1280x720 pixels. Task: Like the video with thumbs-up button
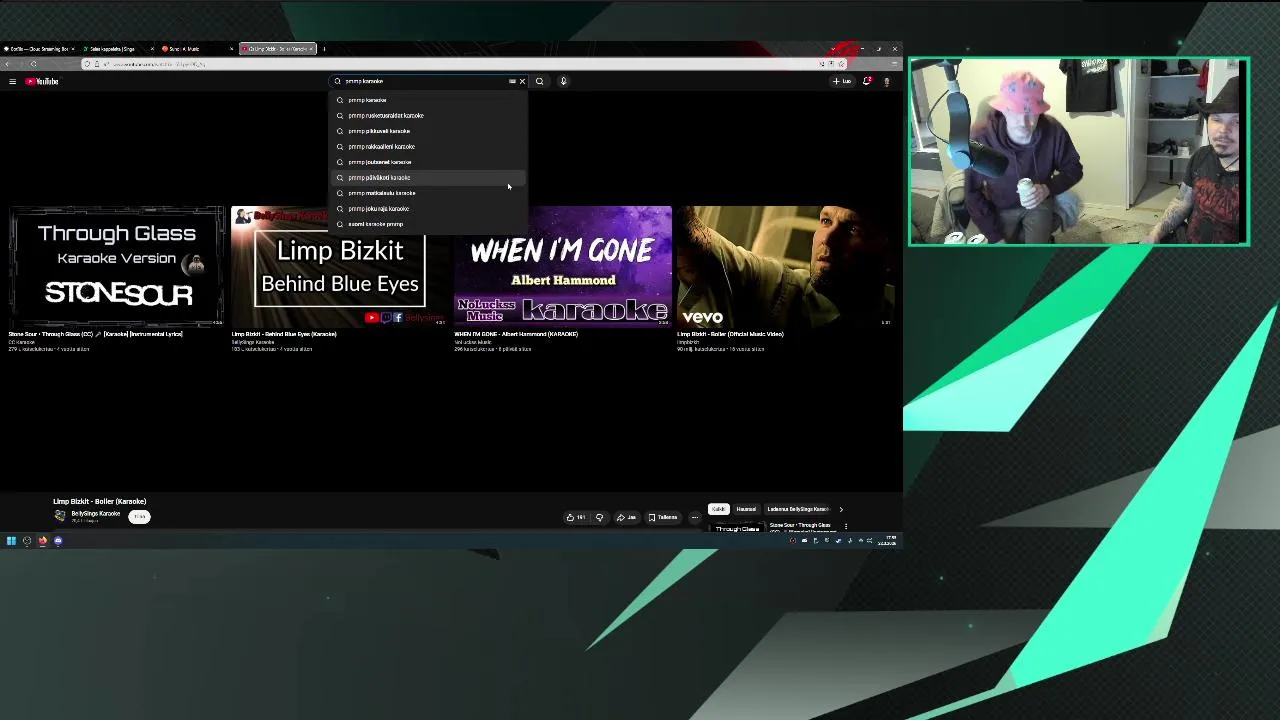coord(576,517)
